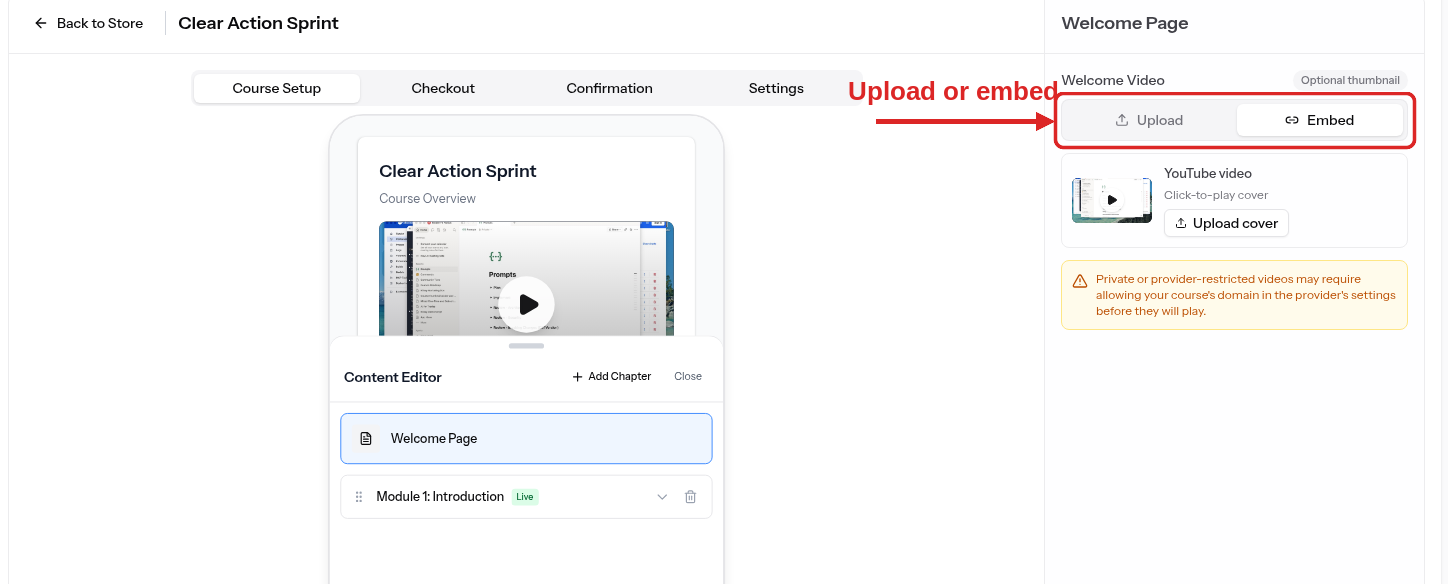Play the course overview video preview
This screenshot has height=584, width=1448.
click(527, 304)
